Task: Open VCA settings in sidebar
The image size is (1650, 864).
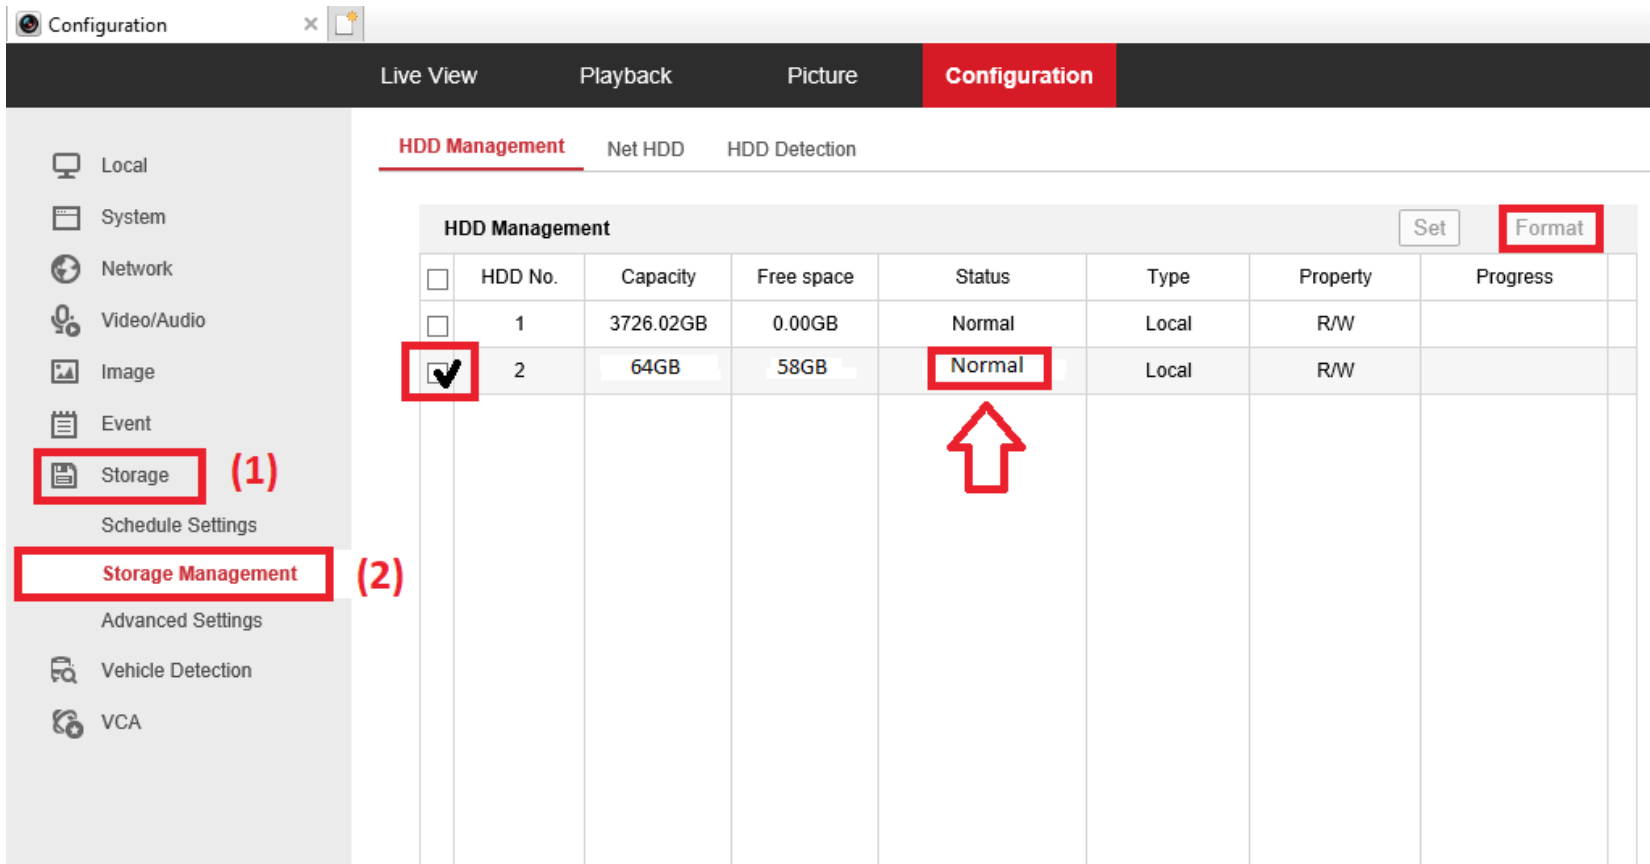Action: coord(120,722)
